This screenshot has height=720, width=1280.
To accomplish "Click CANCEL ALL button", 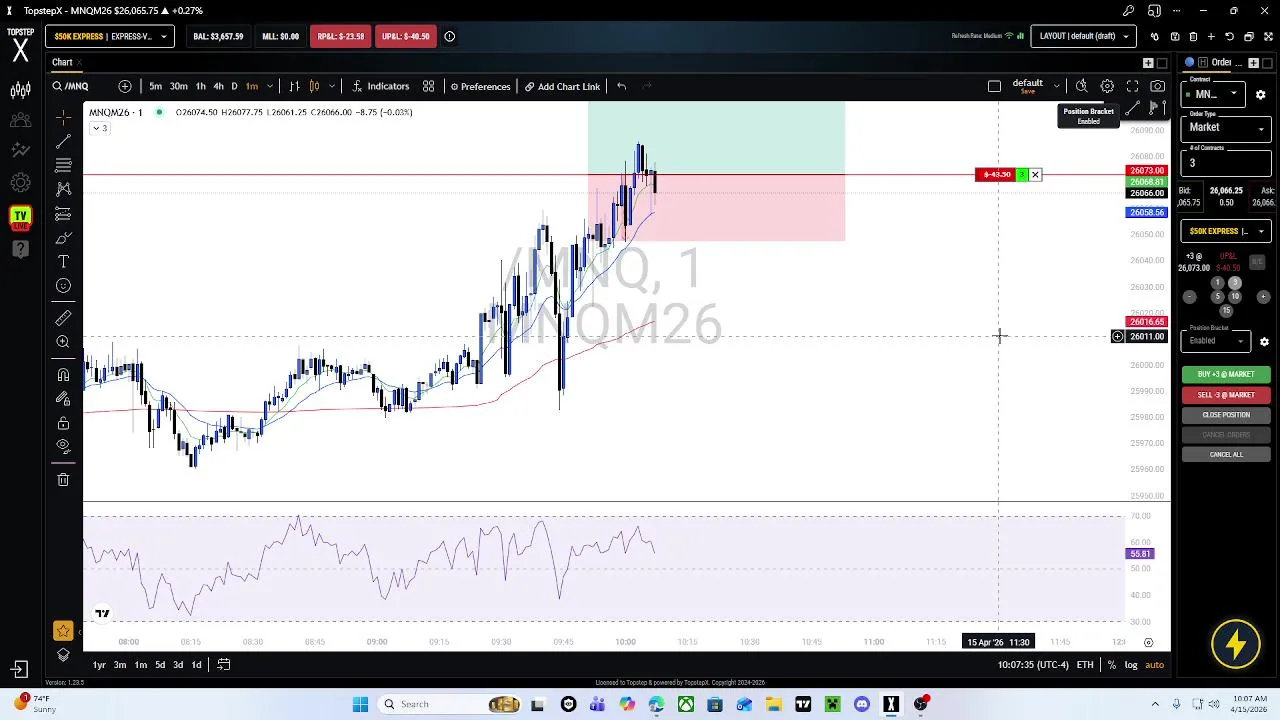I will click(x=1226, y=455).
